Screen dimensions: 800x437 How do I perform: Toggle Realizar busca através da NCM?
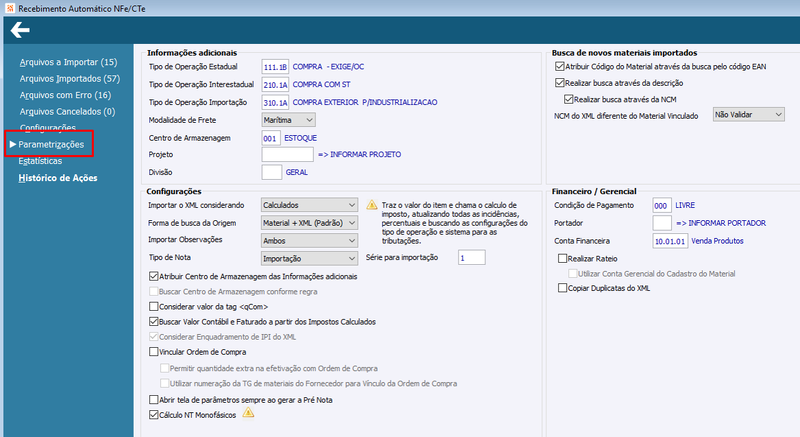(x=568, y=99)
